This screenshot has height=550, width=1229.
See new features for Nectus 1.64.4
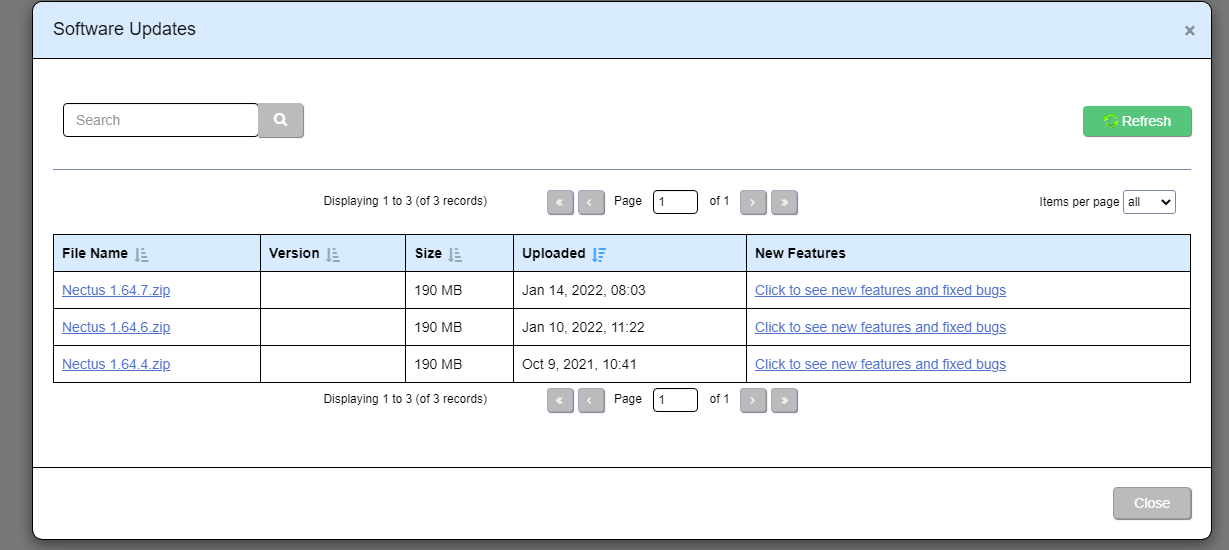880,364
